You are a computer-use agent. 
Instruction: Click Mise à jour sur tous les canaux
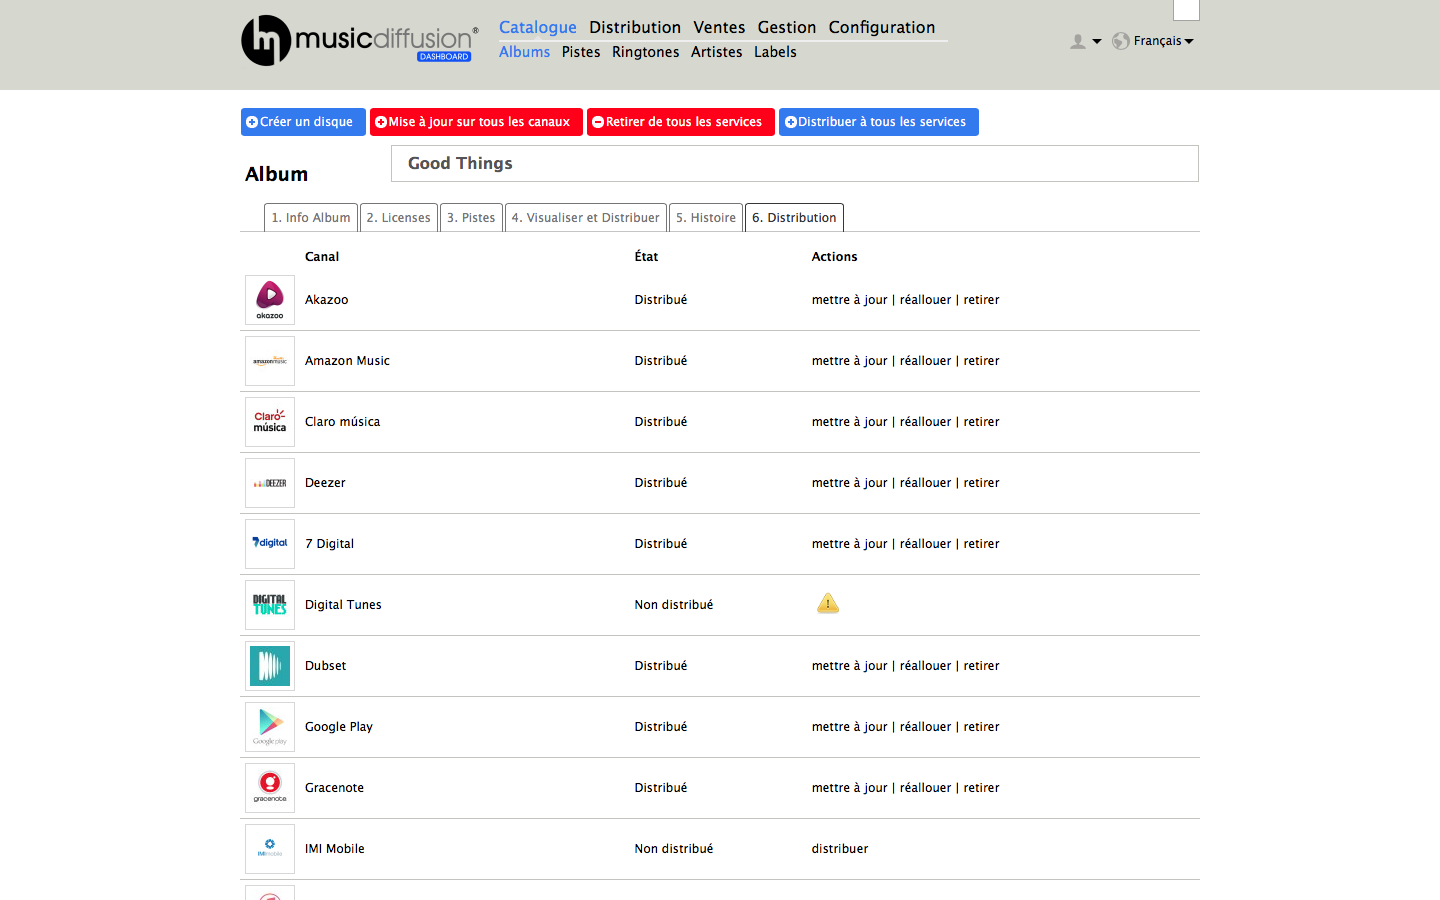pyautogui.click(x=476, y=122)
